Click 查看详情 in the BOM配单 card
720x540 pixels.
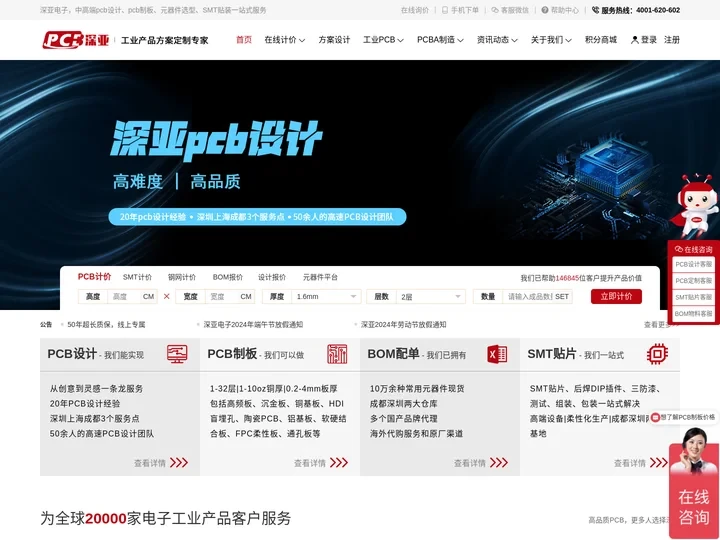click(470, 463)
